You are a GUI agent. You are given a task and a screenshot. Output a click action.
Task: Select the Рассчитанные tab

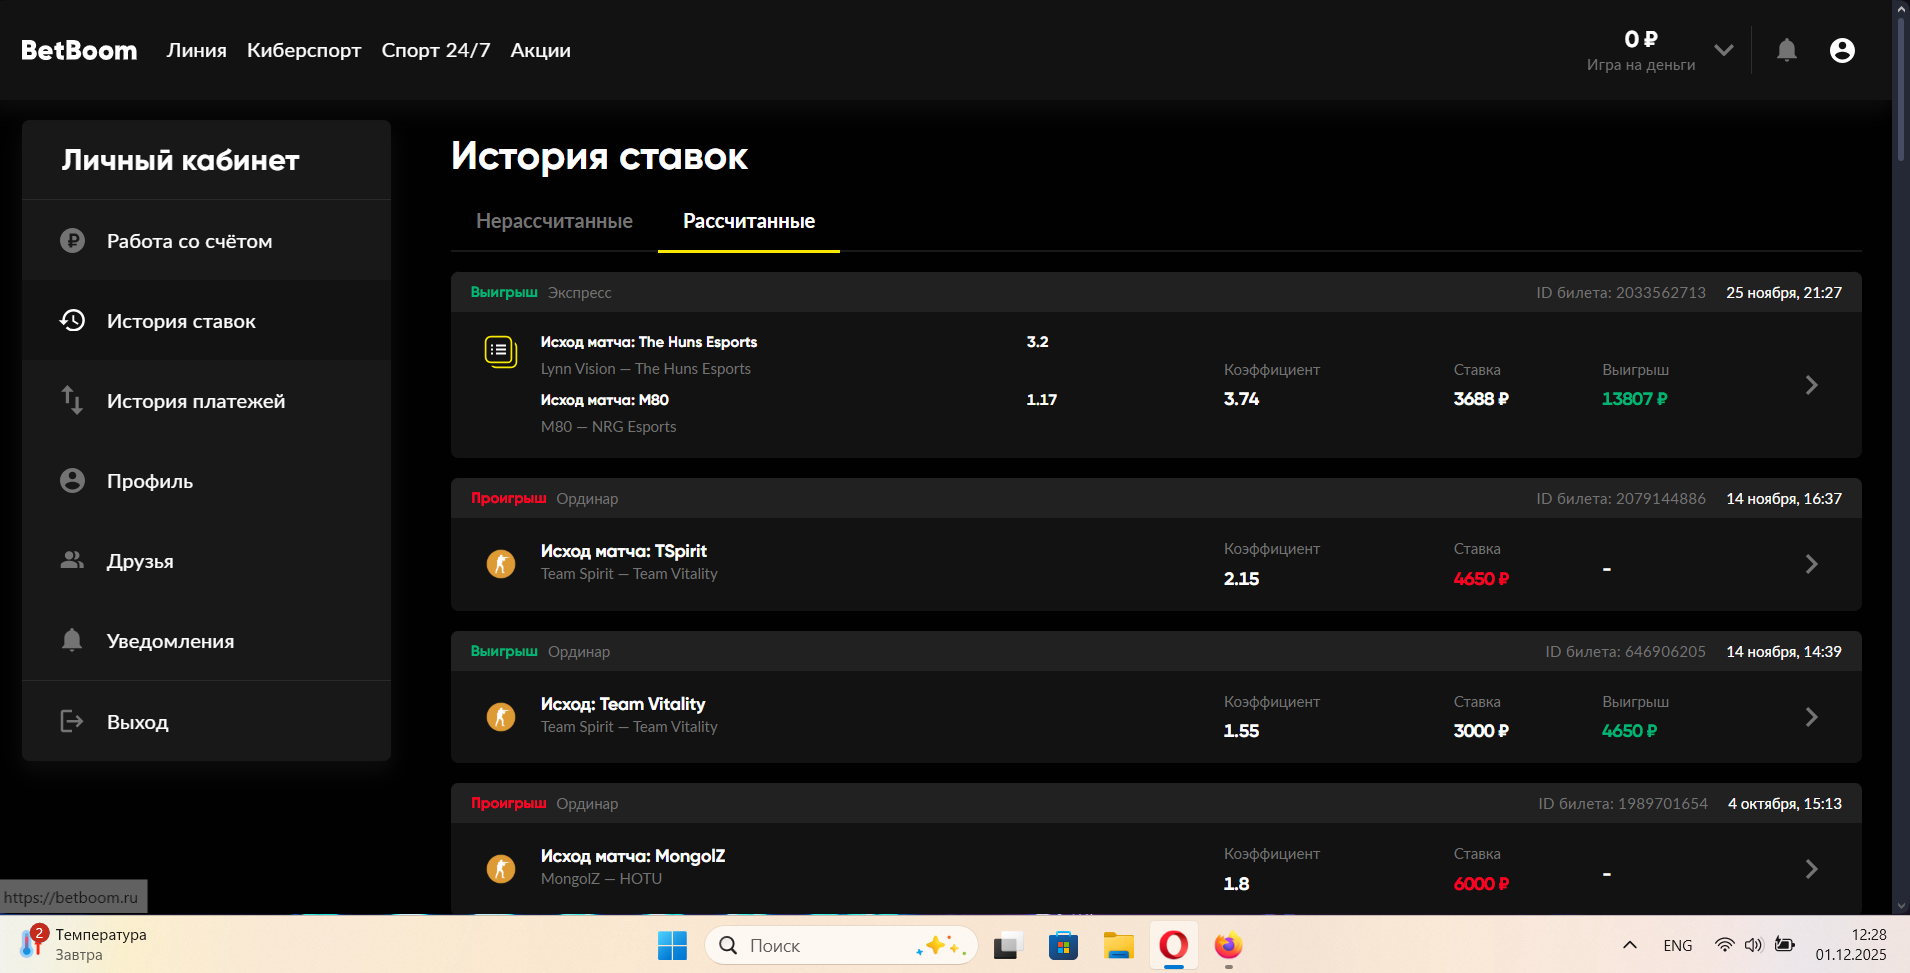(748, 221)
